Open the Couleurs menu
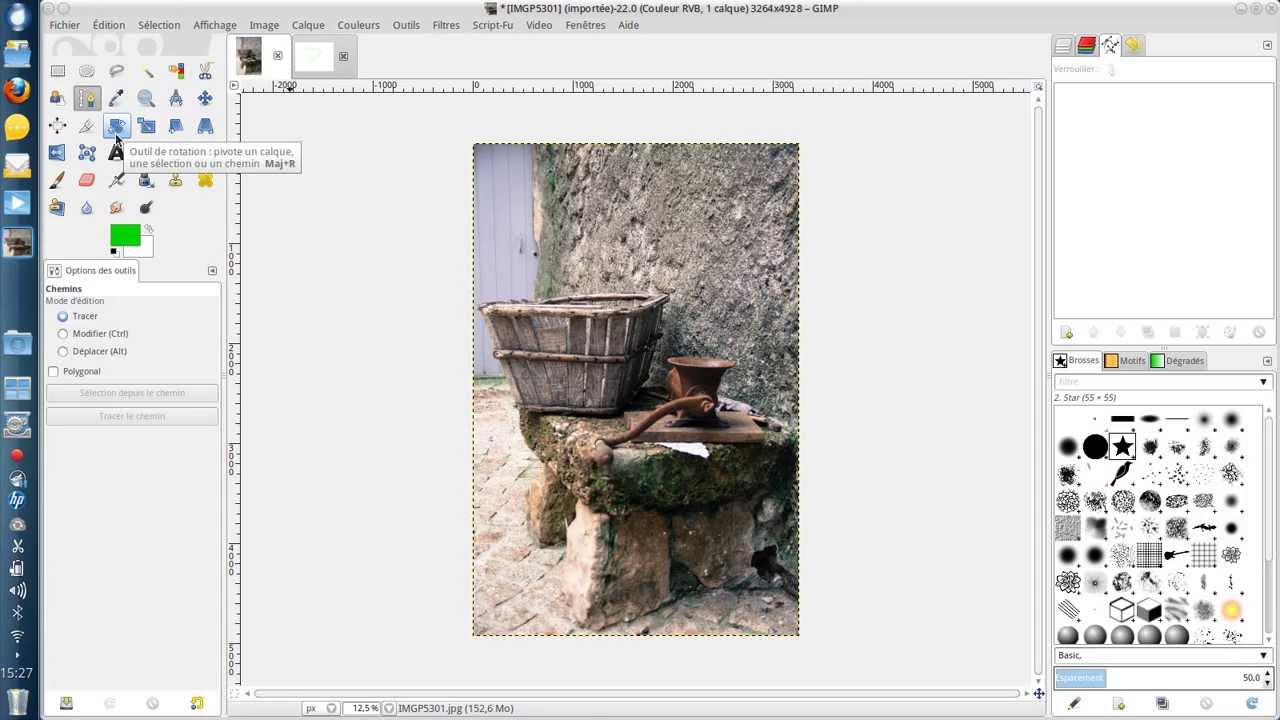This screenshot has height=720, width=1280. pyautogui.click(x=358, y=25)
